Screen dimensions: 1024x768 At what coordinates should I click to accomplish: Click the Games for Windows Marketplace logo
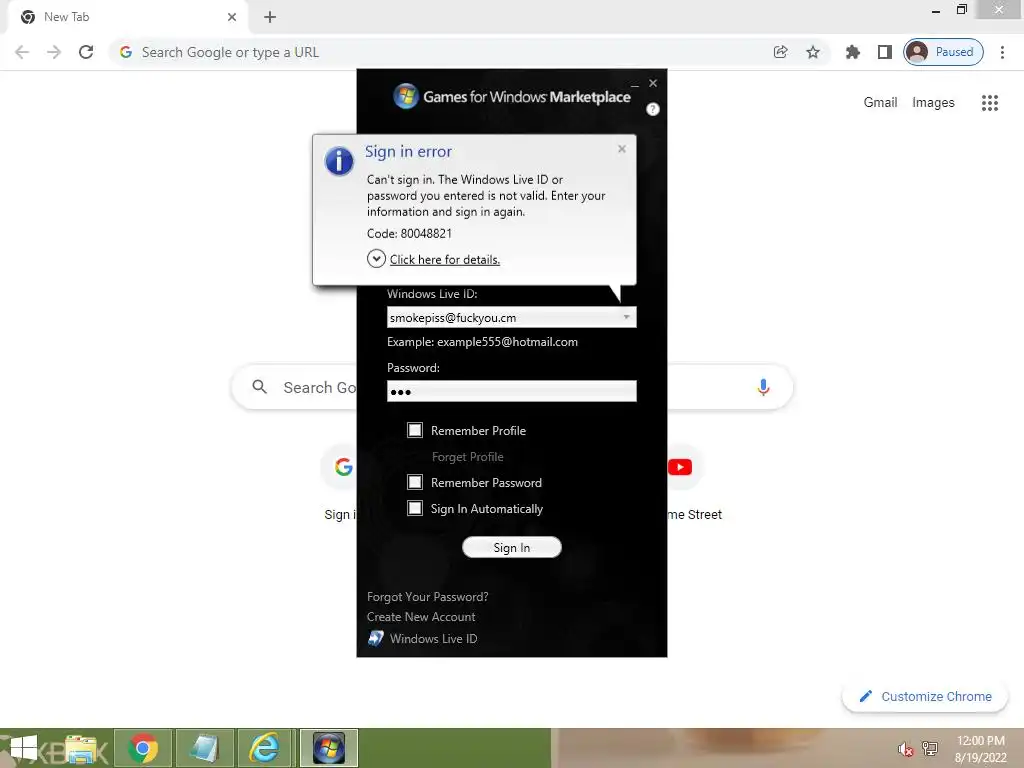point(512,97)
